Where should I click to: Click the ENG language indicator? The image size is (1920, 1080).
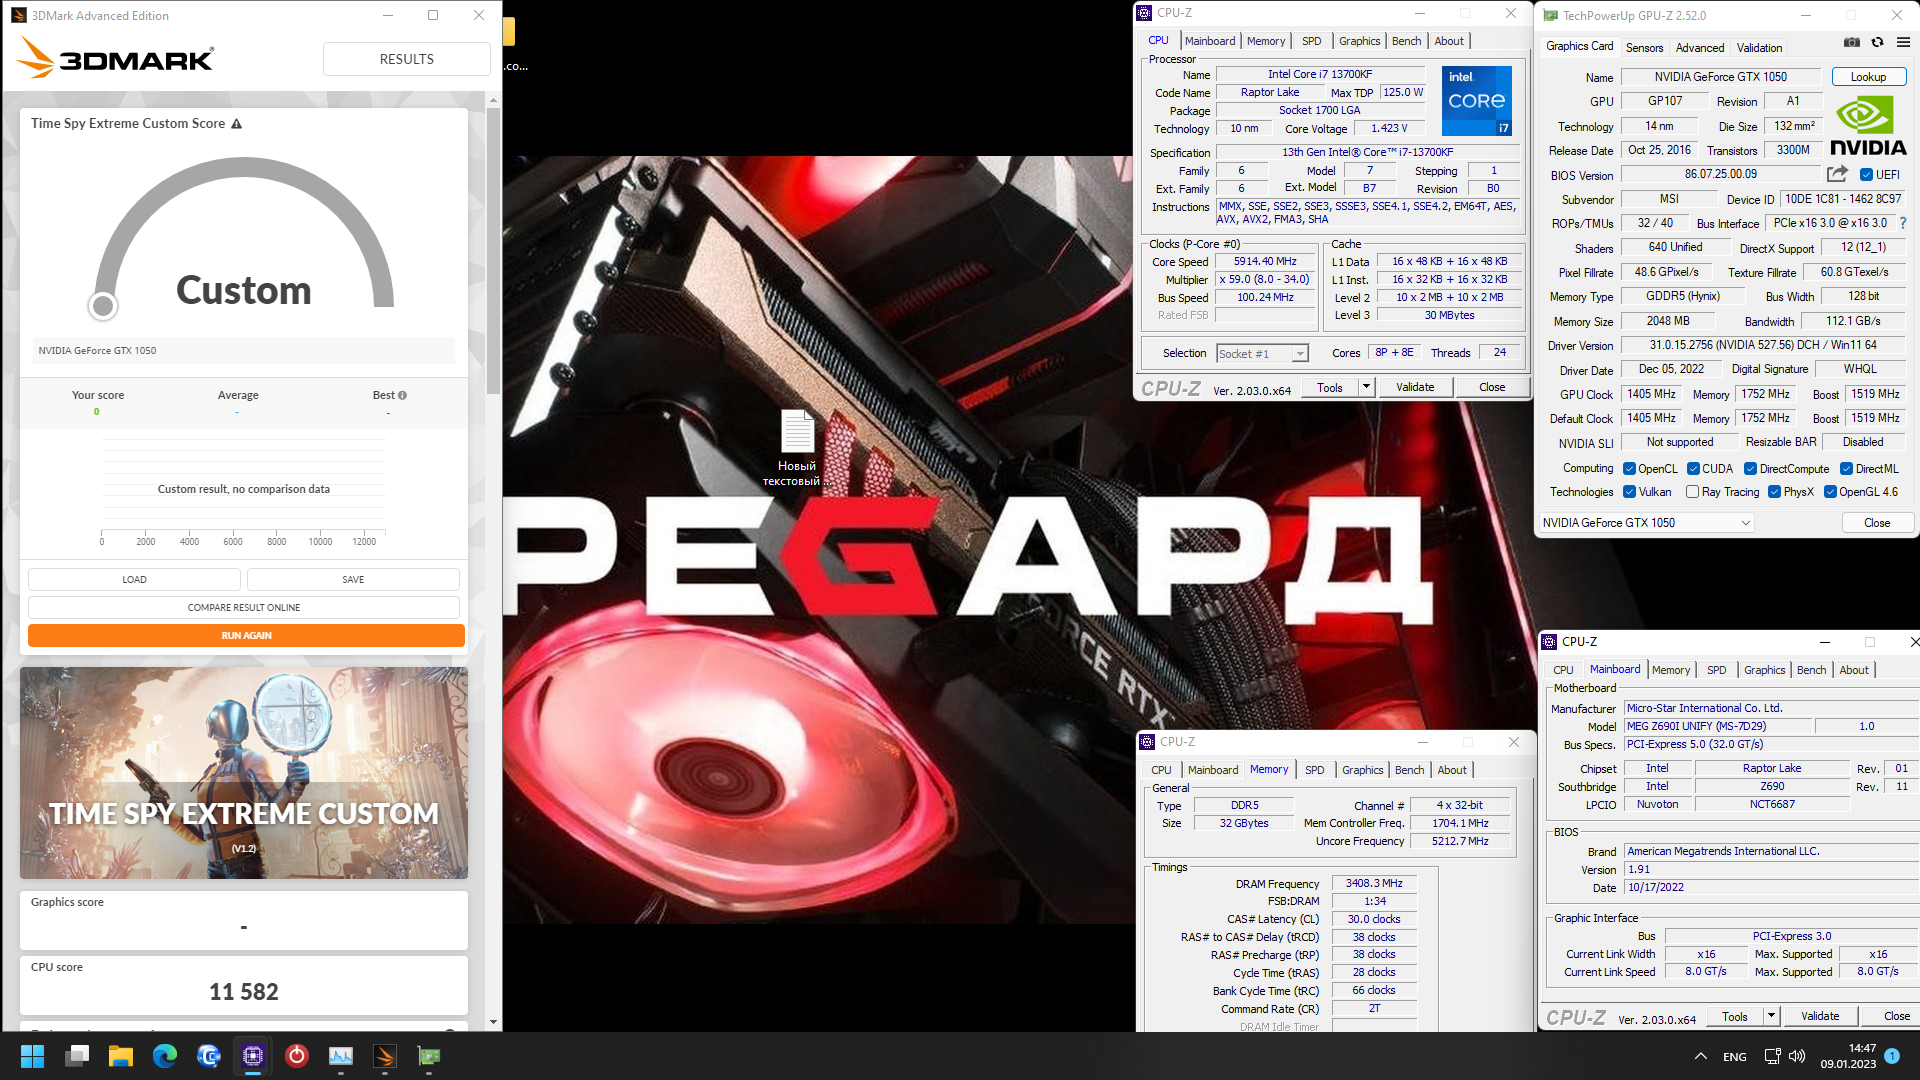tap(1735, 1057)
